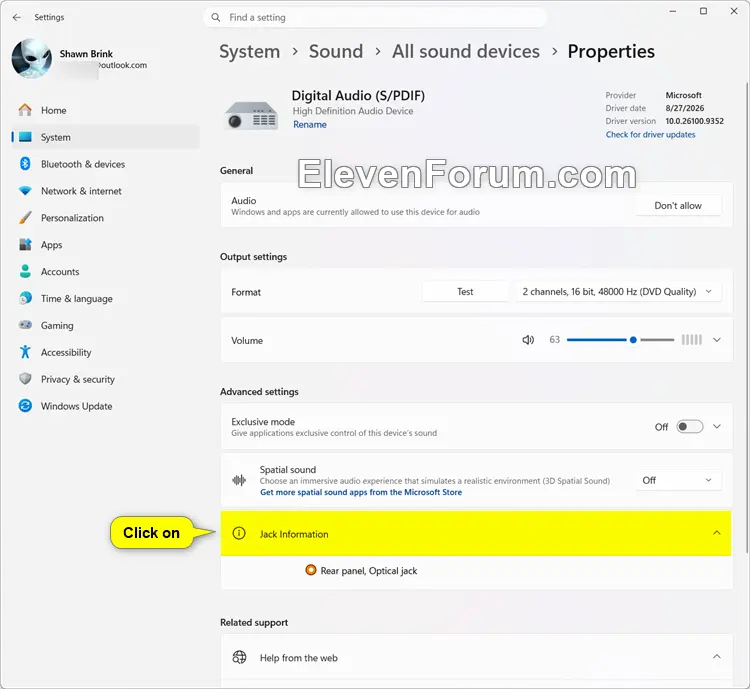The width and height of the screenshot is (750, 689).
Task: Click the volume slider handle
Action: [x=633, y=340]
